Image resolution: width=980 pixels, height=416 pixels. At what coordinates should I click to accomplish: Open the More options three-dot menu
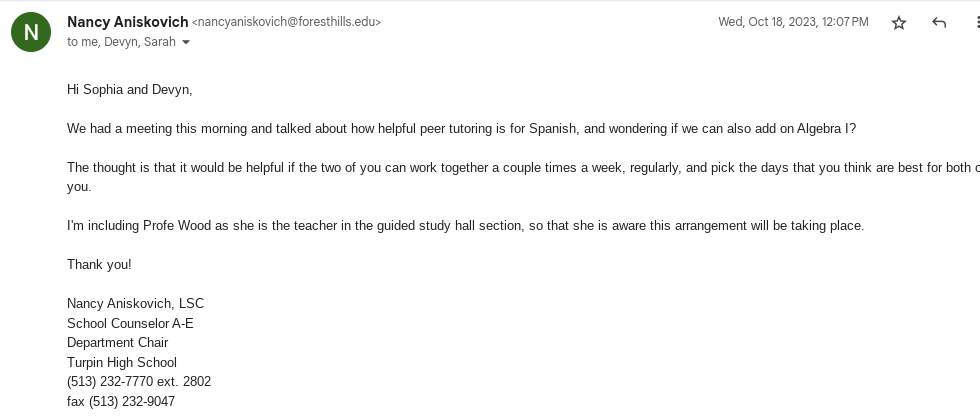pos(976,23)
